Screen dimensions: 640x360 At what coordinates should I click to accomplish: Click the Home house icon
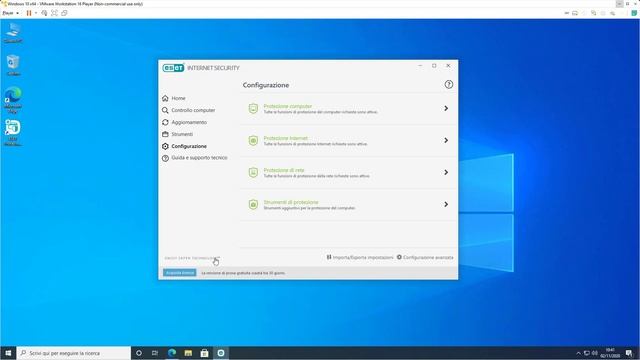165,98
